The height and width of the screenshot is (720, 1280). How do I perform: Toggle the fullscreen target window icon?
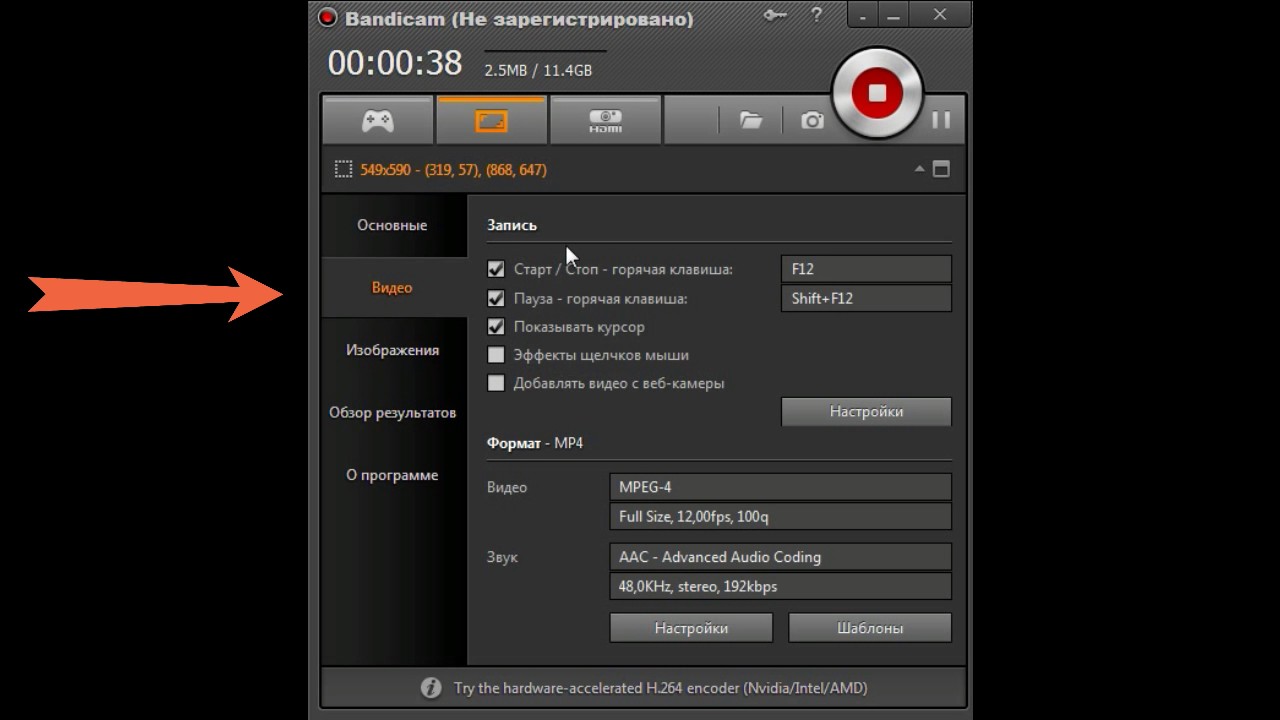point(941,169)
